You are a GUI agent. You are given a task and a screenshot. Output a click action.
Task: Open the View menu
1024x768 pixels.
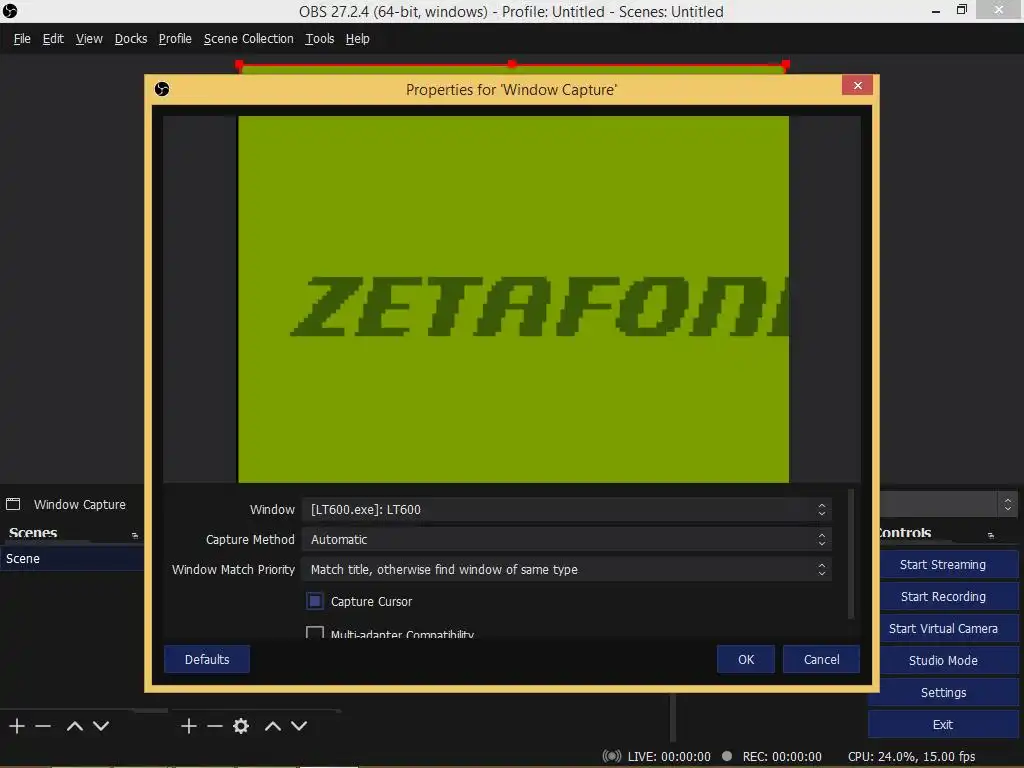(89, 39)
